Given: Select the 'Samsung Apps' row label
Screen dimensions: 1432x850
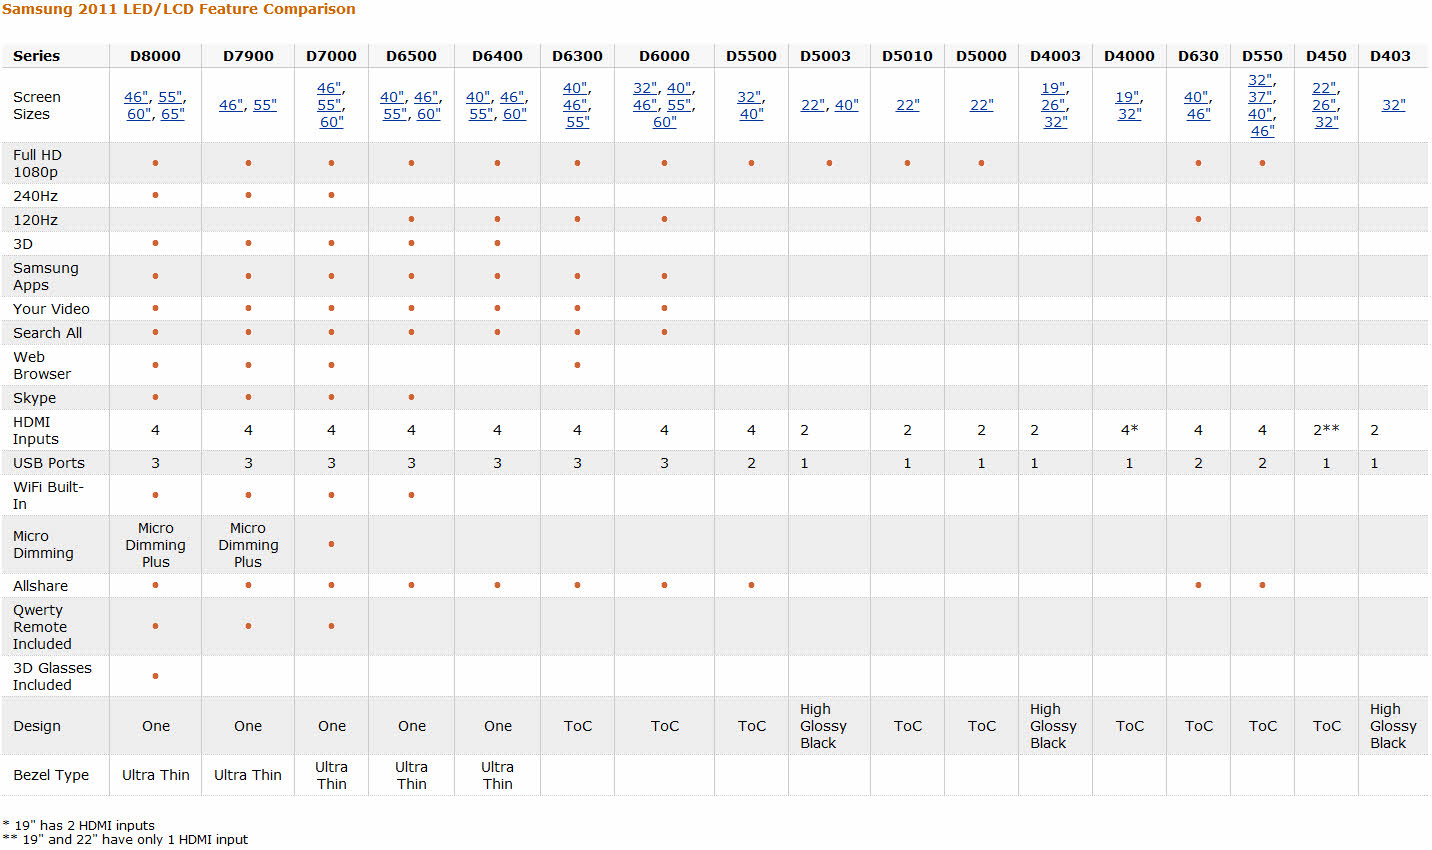Looking at the screenshot, I should click(x=46, y=276).
